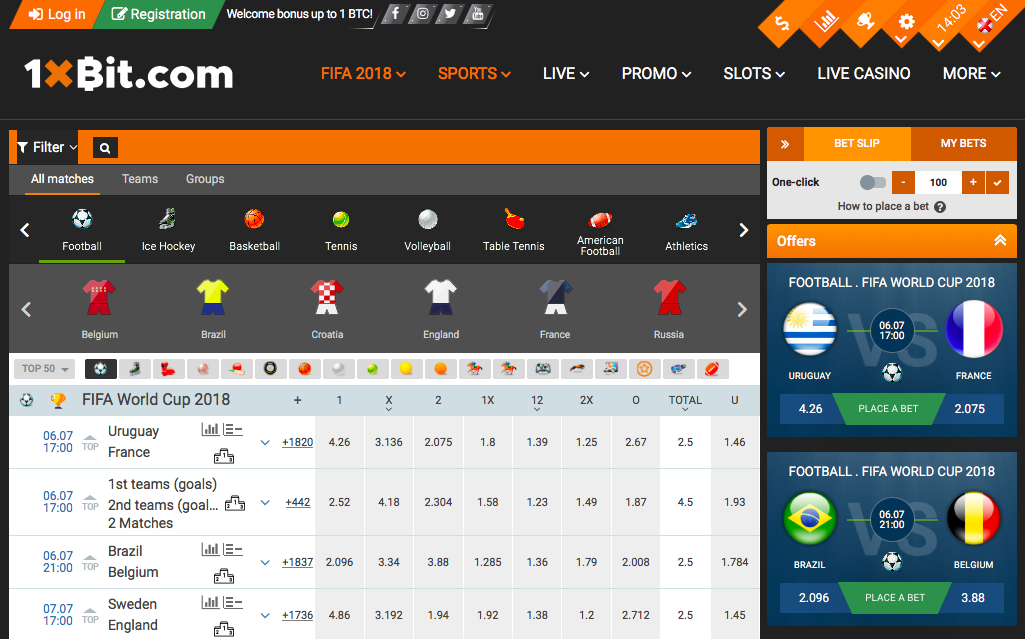Confirm one-click amount with checkmark button
Image resolution: width=1025 pixels, height=639 pixels.
(997, 182)
